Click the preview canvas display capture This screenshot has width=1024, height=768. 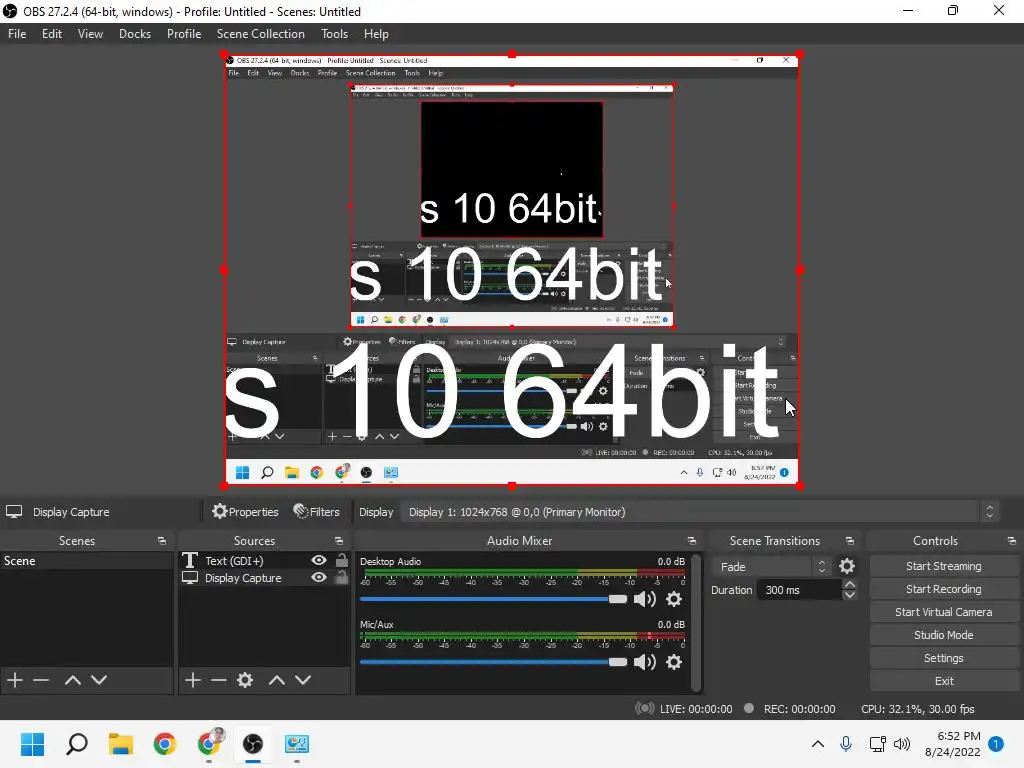tap(512, 270)
